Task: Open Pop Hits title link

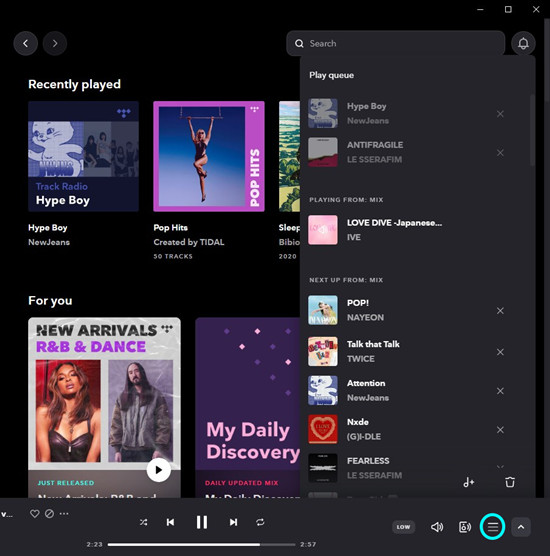Action: click(171, 228)
